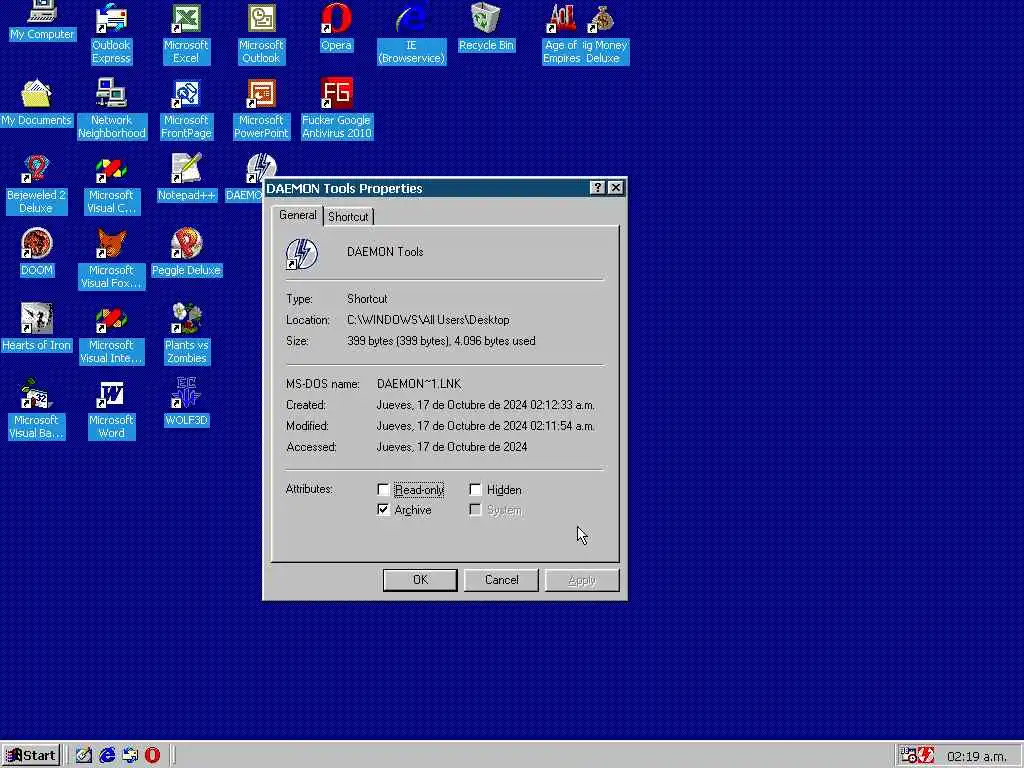Select the IE (Browservice) desktop icon
Viewport: 1024px width, 768px height.
point(411,33)
